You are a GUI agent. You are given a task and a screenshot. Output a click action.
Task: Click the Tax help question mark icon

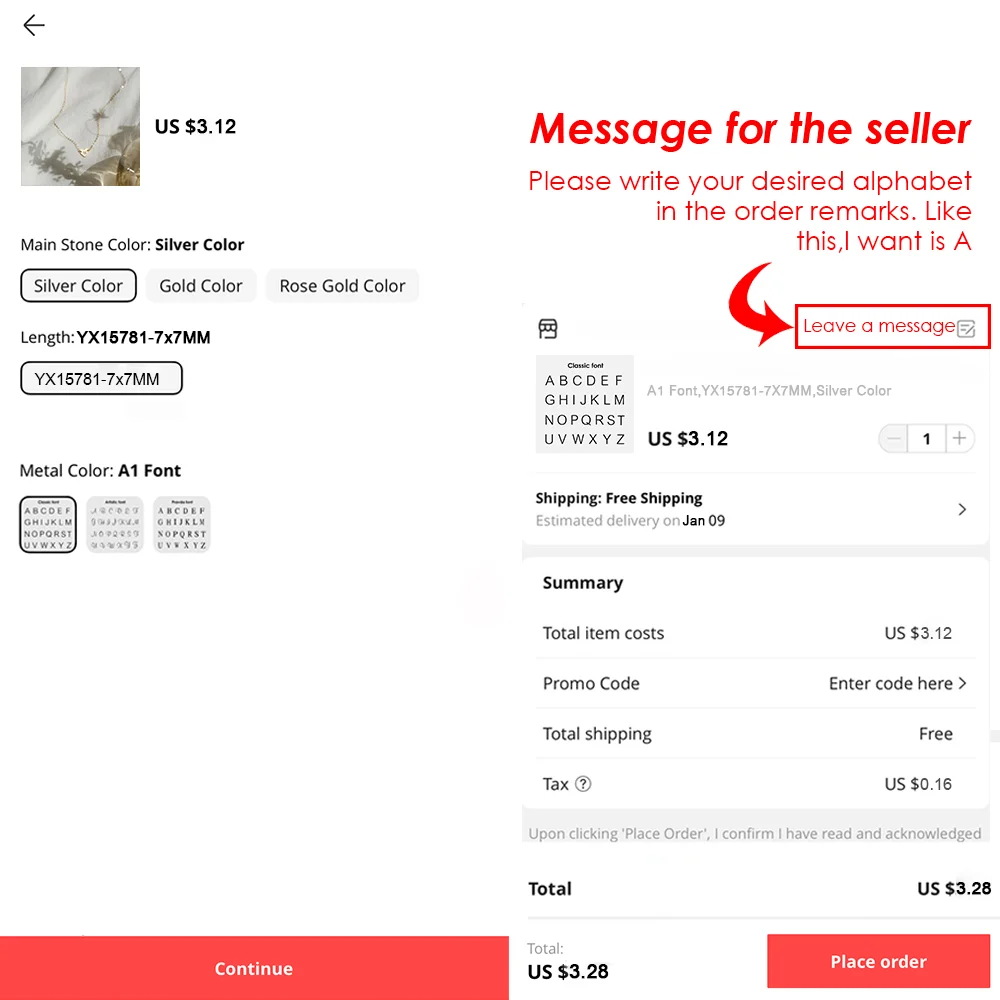[583, 784]
